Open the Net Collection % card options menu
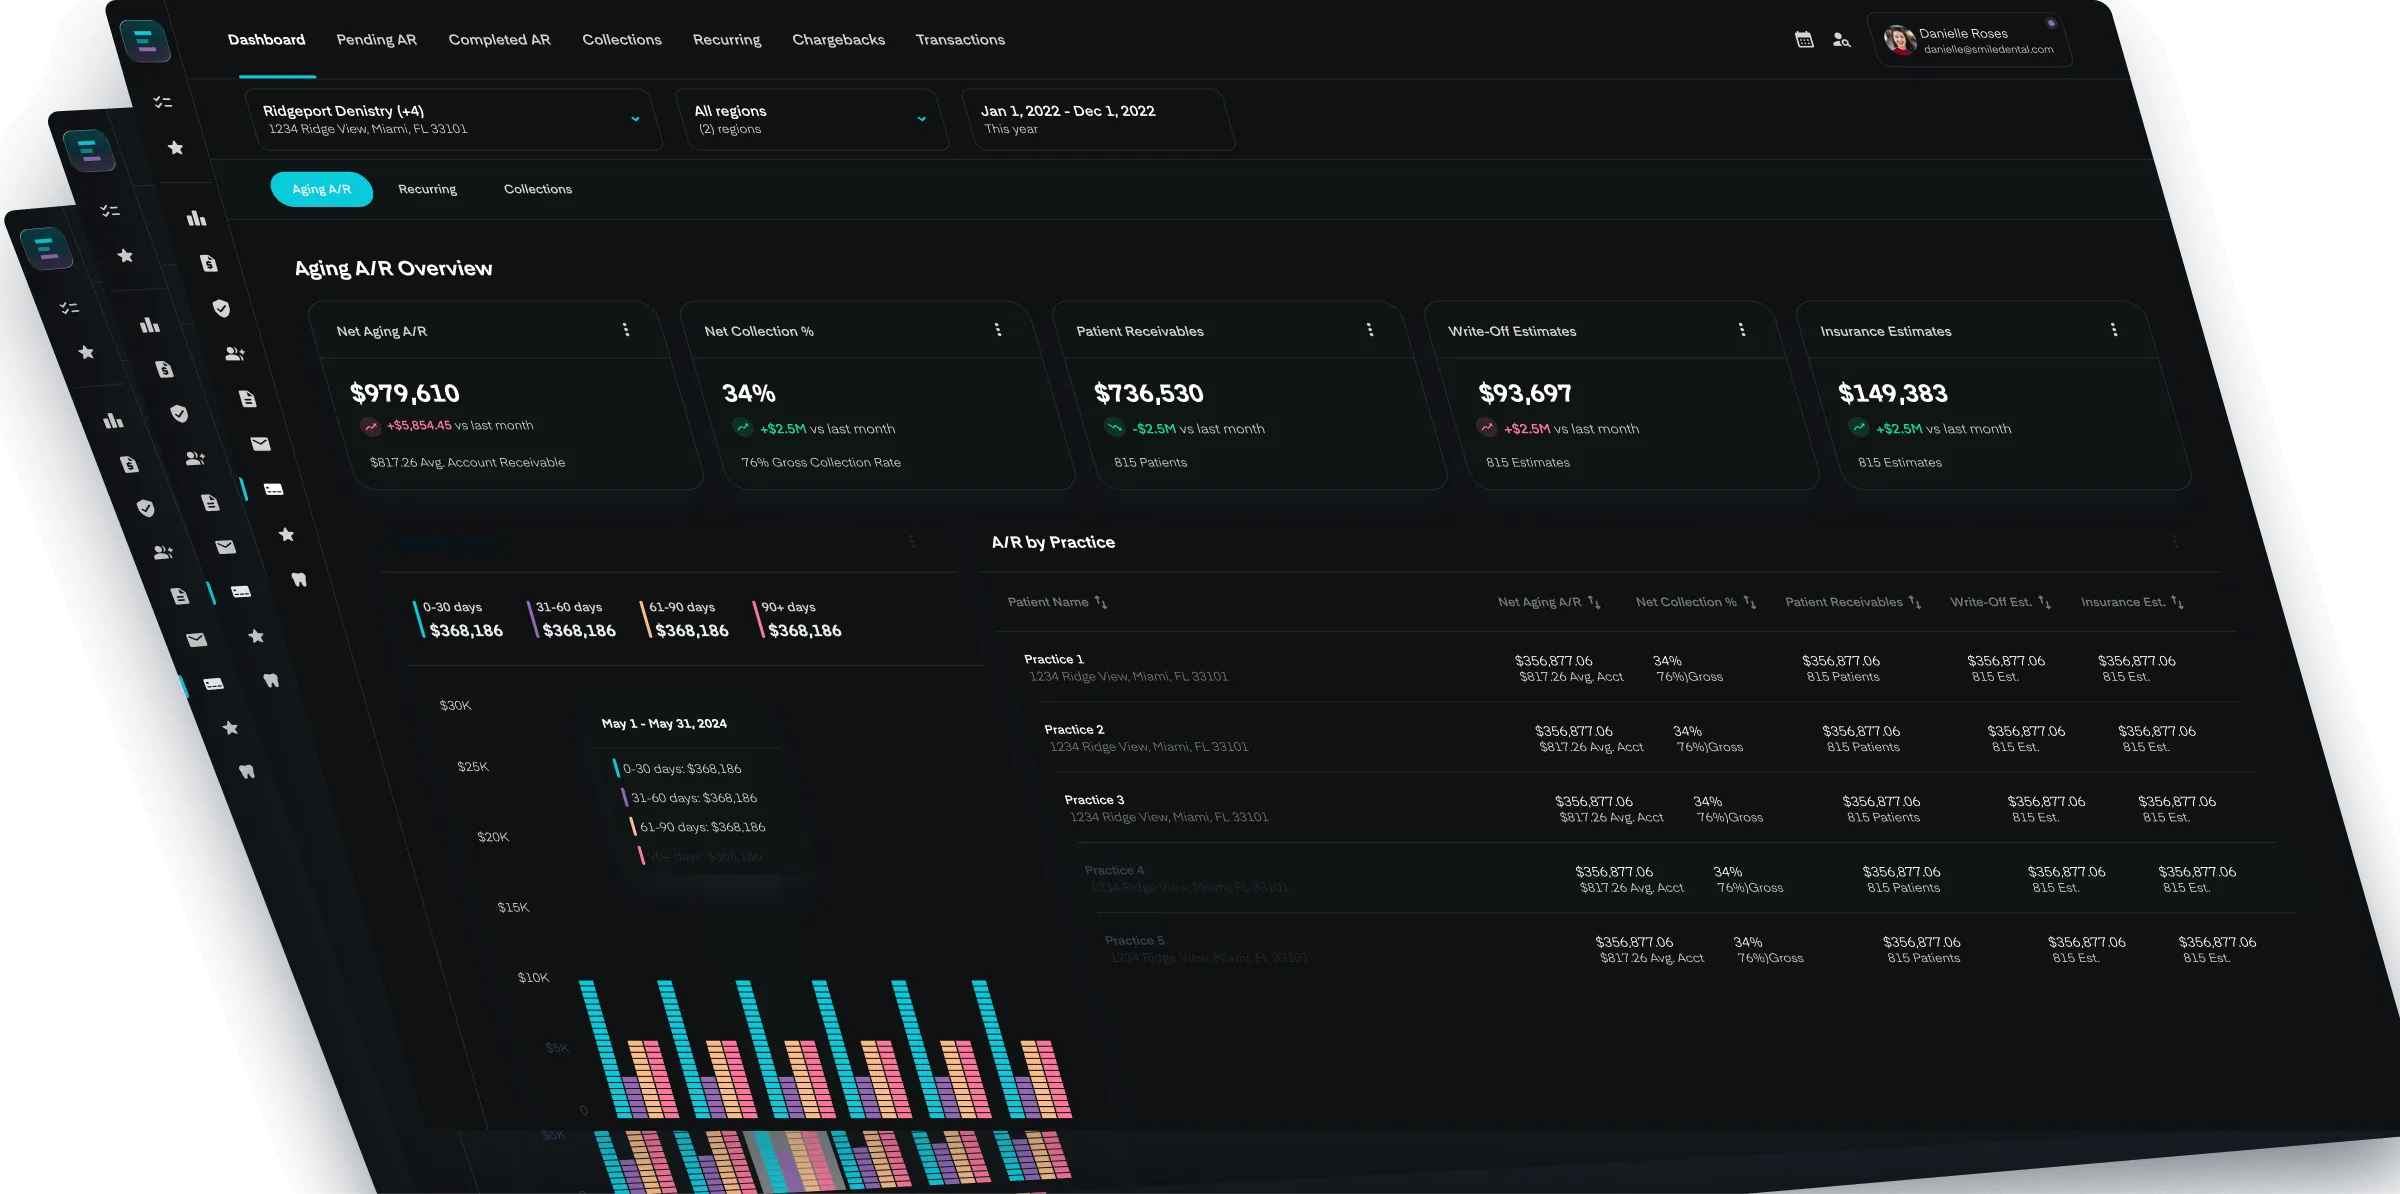Image resolution: width=2400 pixels, height=1194 pixels. [998, 330]
